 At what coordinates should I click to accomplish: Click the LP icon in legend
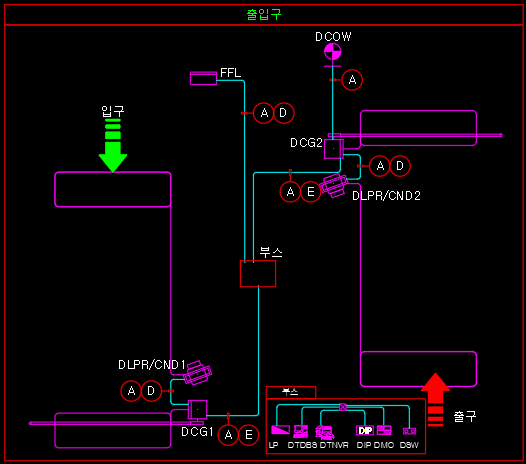click(280, 430)
